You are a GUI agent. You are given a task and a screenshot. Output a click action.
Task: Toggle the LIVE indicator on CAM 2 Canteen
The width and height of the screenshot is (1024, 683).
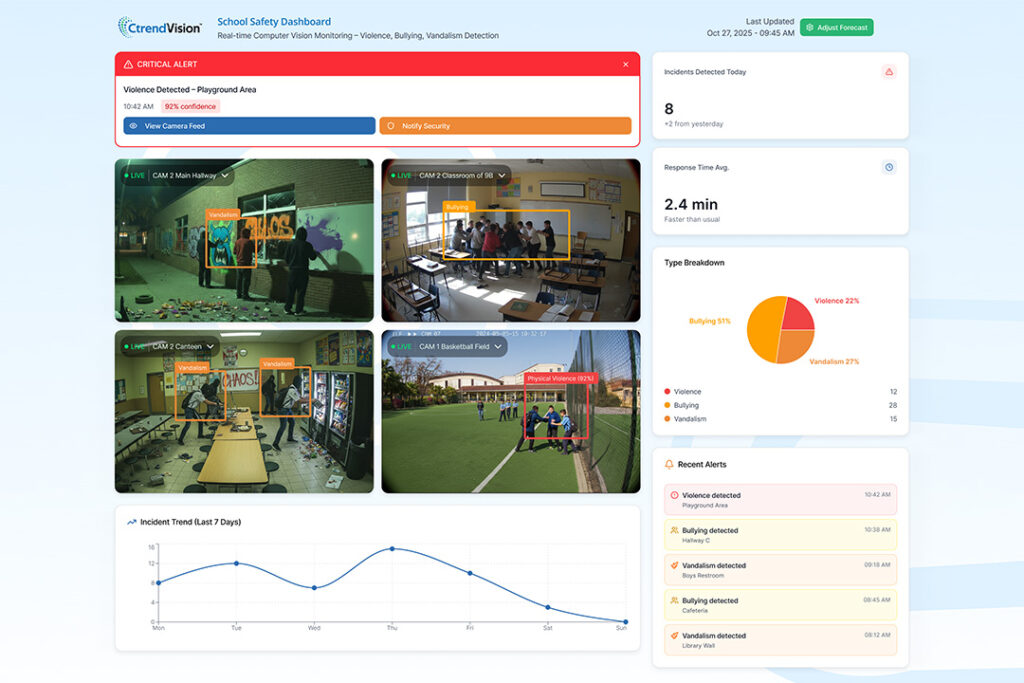(x=135, y=345)
